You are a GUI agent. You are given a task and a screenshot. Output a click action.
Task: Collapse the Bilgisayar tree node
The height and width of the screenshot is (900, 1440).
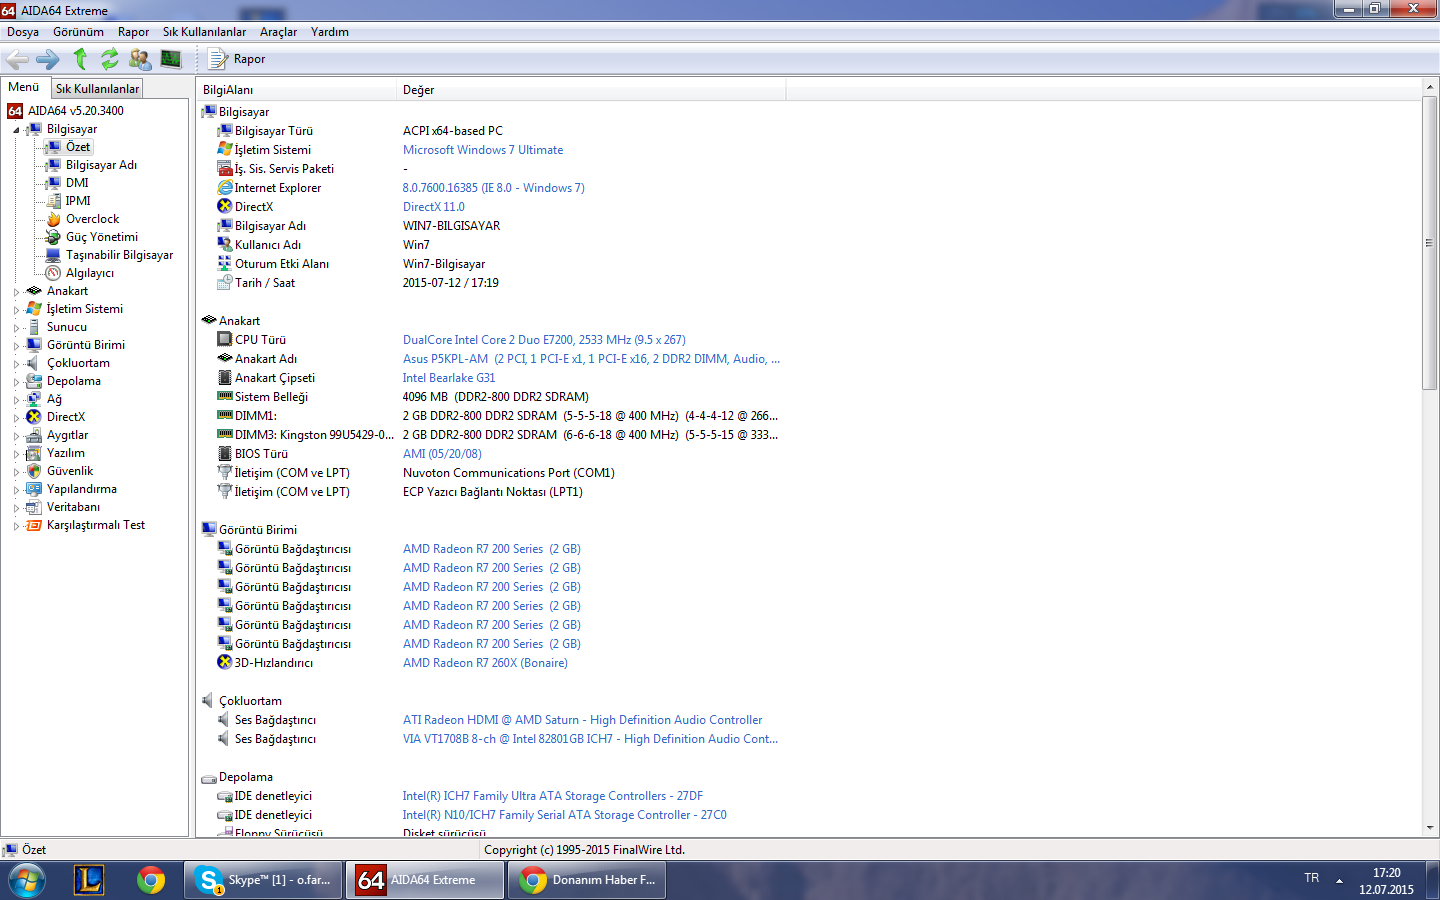pyautogui.click(x=16, y=130)
